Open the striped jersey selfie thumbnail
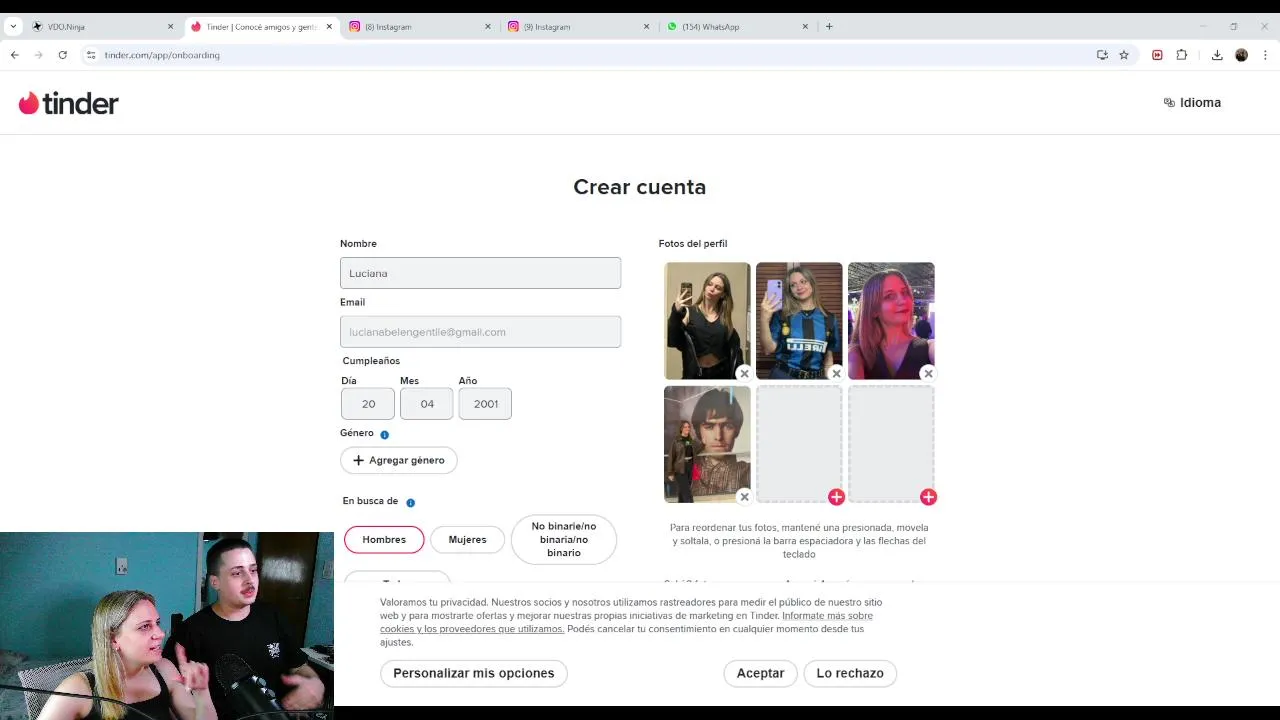The width and height of the screenshot is (1280, 720). [799, 320]
